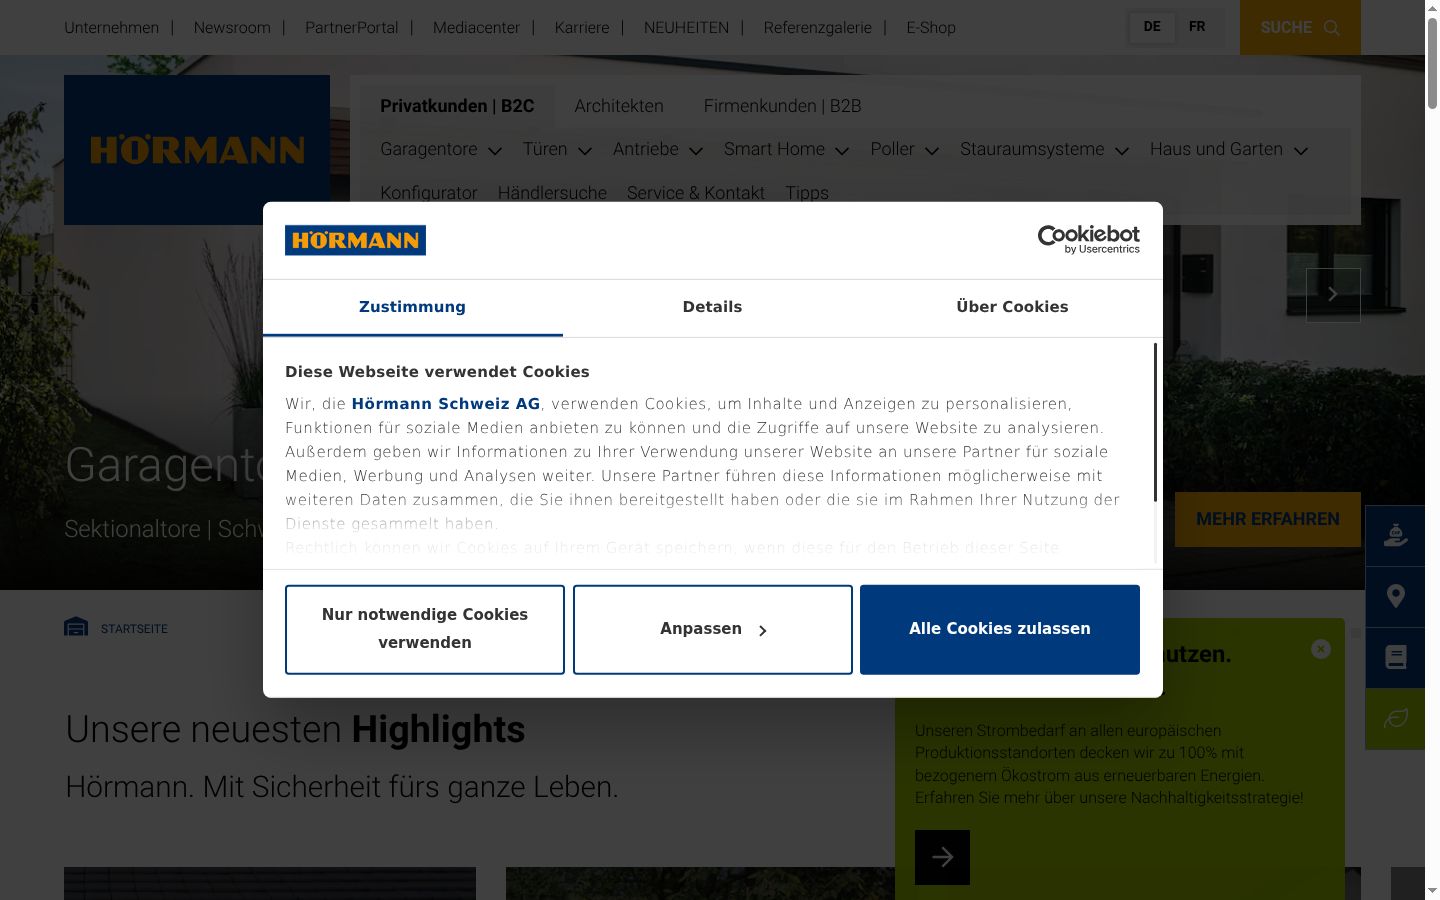Viewport: 1440px width, 900px height.
Task: Select the Zustimmung tab
Action: point(413,307)
